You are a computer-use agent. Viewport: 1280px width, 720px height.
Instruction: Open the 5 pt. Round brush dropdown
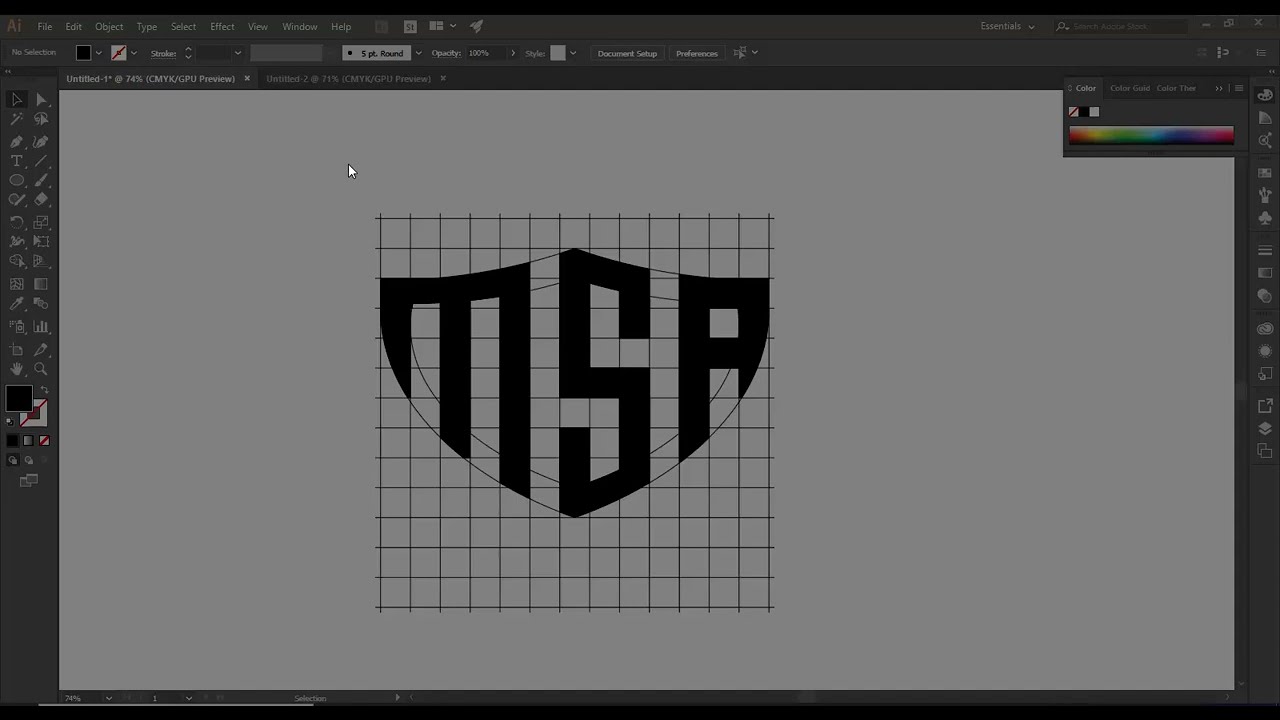click(418, 53)
